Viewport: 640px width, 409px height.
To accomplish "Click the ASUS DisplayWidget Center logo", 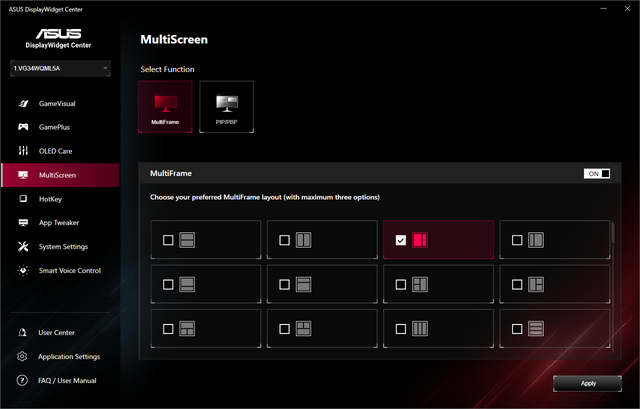I will (58, 38).
